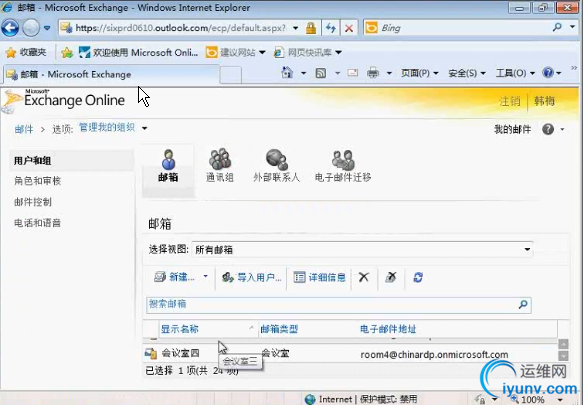Click the 导入用户... import button
The height and width of the screenshot is (405, 583).
pyautogui.click(x=251, y=277)
